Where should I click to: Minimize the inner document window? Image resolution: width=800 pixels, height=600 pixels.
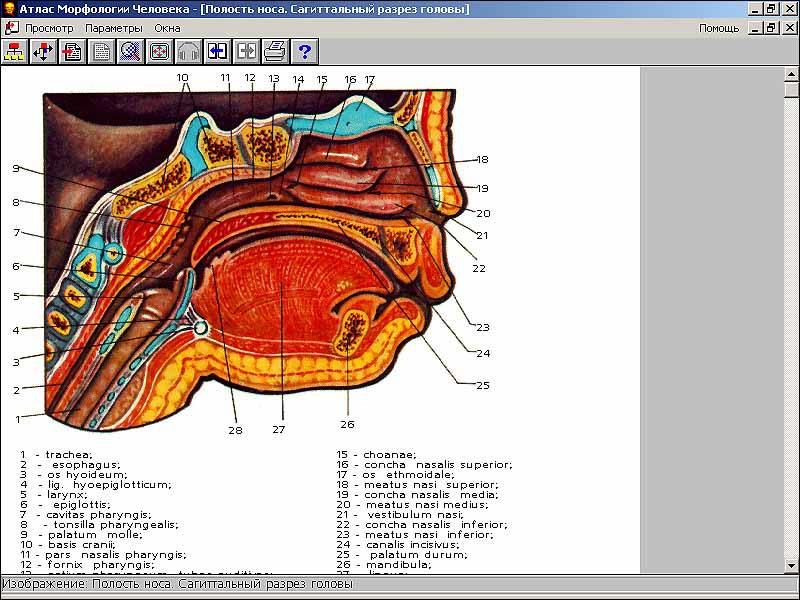[755, 28]
